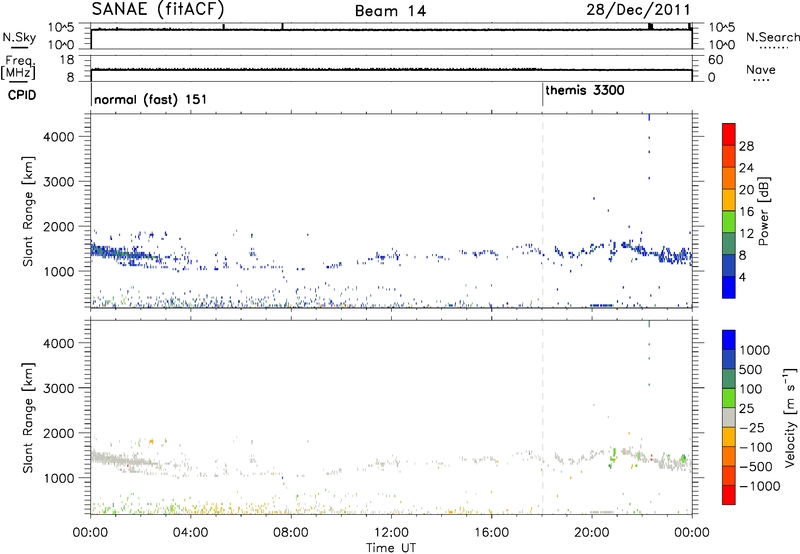The image size is (800, 554).
Task: Click the N.Sky legend label
Action: coord(19,37)
